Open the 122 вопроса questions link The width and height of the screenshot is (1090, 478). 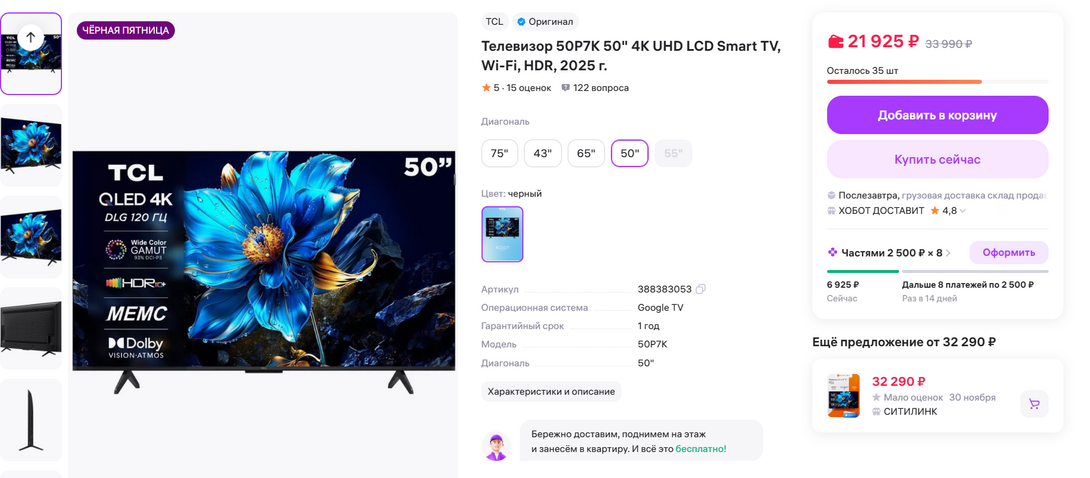coord(595,88)
